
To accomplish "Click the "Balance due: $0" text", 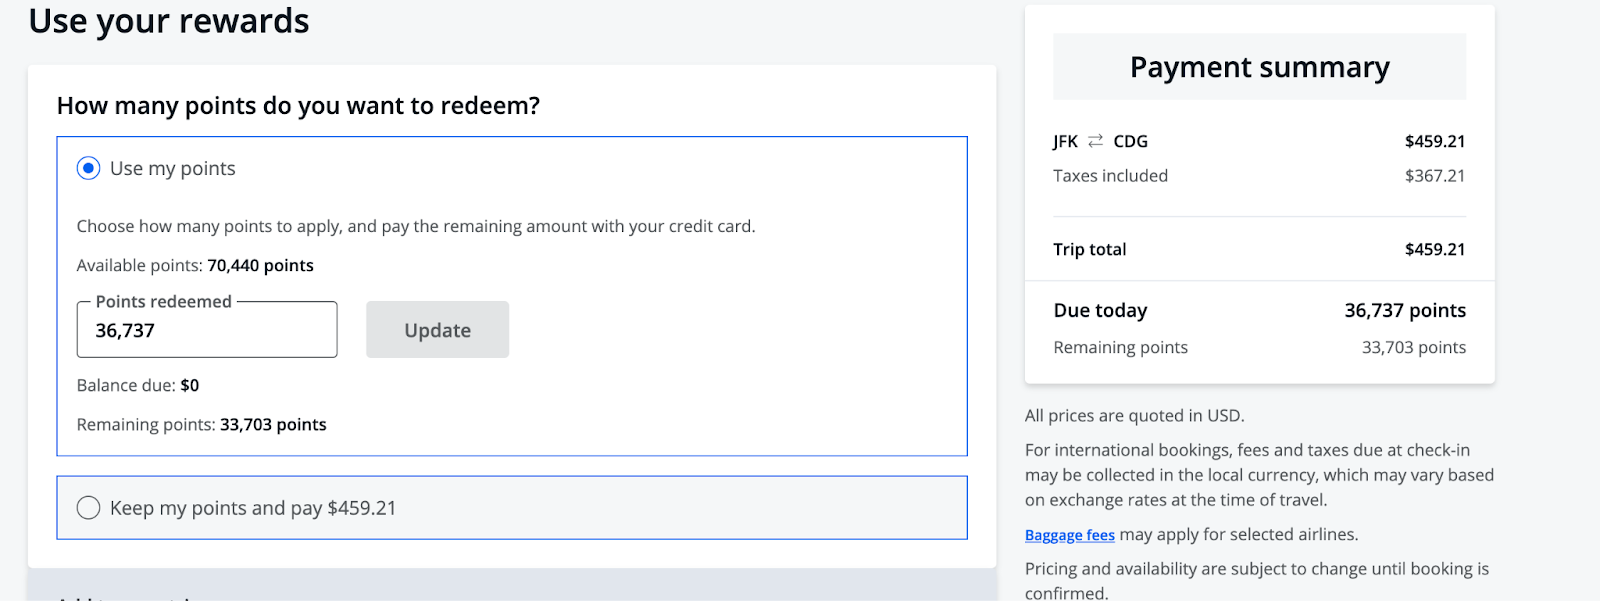I will pos(138,386).
